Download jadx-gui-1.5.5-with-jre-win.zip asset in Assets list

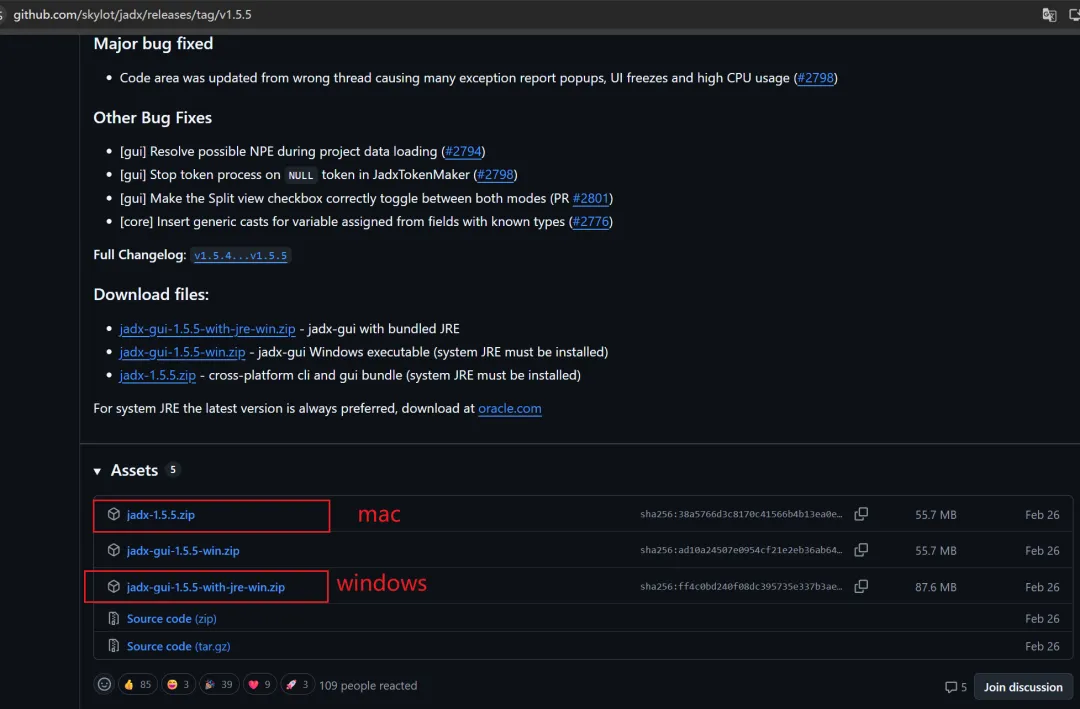pyautogui.click(x=206, y=587)
